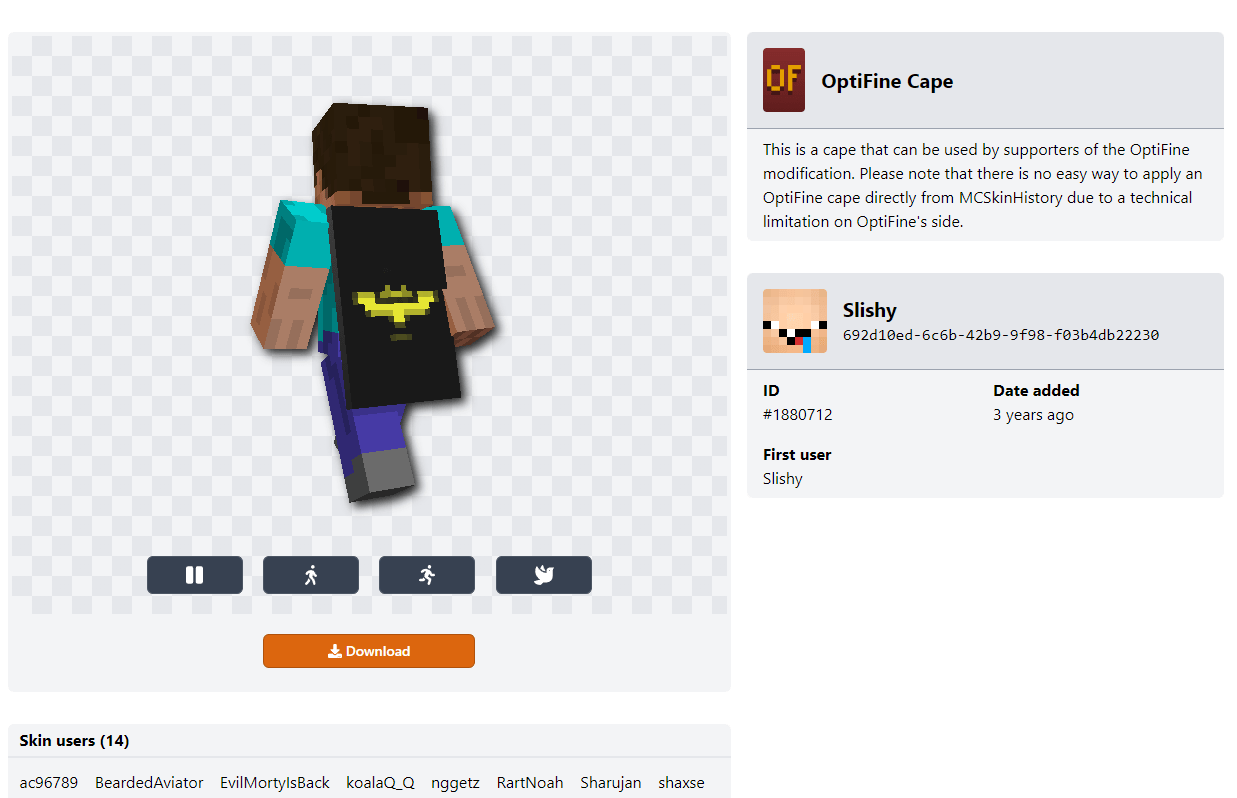Select the walking animation icon
Viewport: 1237px width, 798px height.
(x=310, y=574)
